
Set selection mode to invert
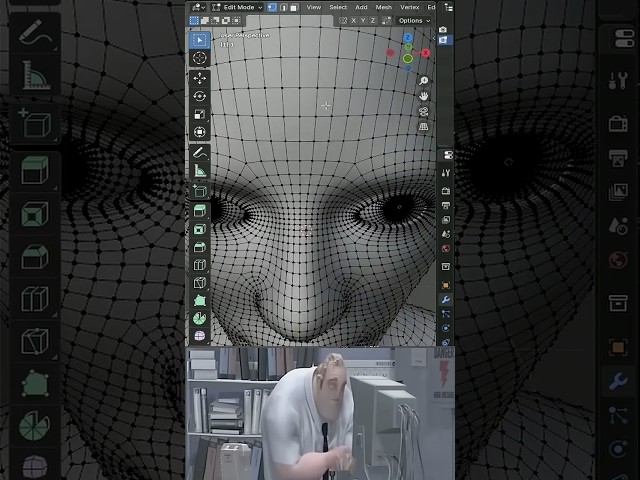pos(226,20)
